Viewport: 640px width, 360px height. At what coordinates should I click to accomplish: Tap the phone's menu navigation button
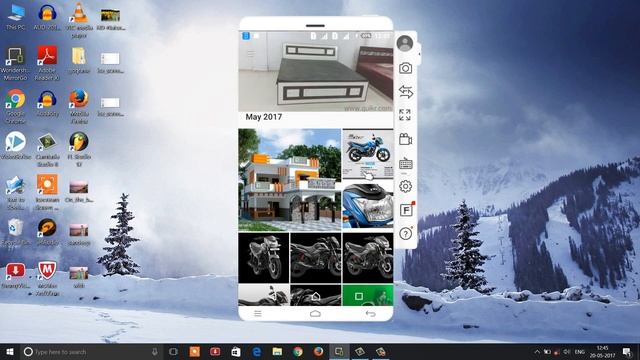pos(258,313)
